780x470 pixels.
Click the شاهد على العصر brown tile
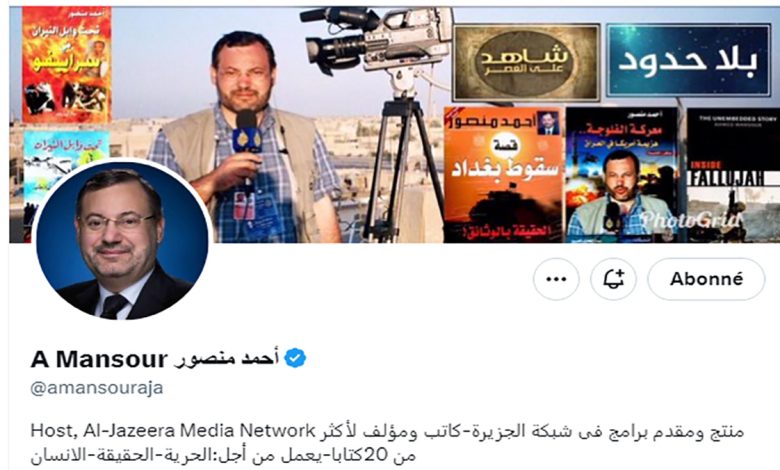pyautogui.click(x=526, y=62)
